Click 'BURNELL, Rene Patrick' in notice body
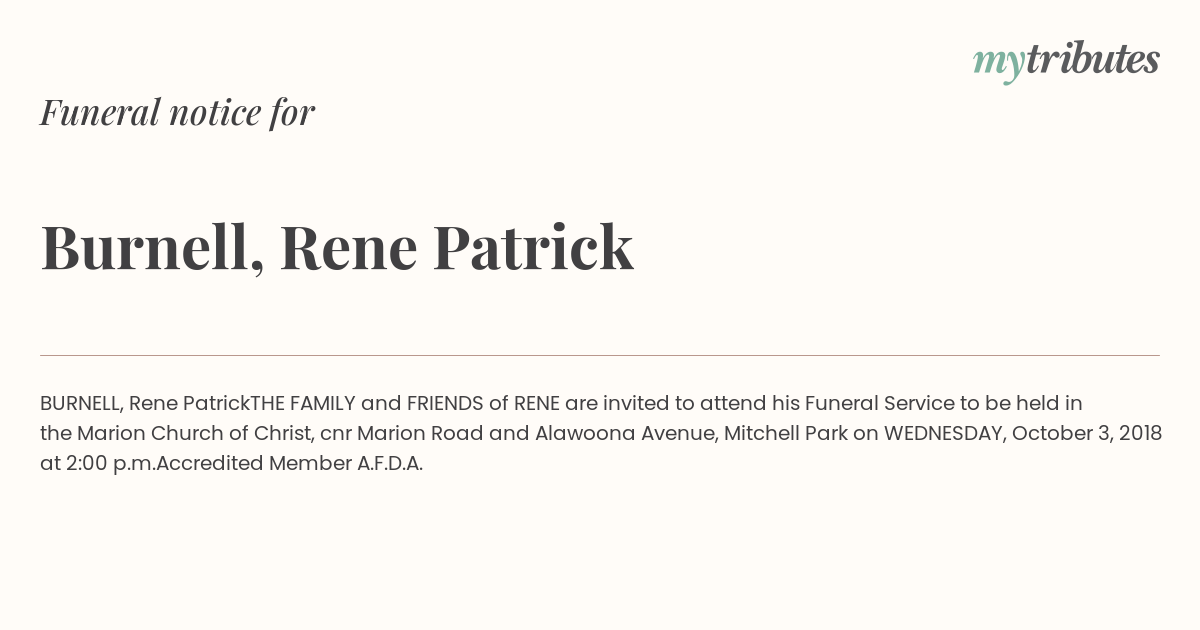Screen dimensions: 1200x630 tap(144, 403)
